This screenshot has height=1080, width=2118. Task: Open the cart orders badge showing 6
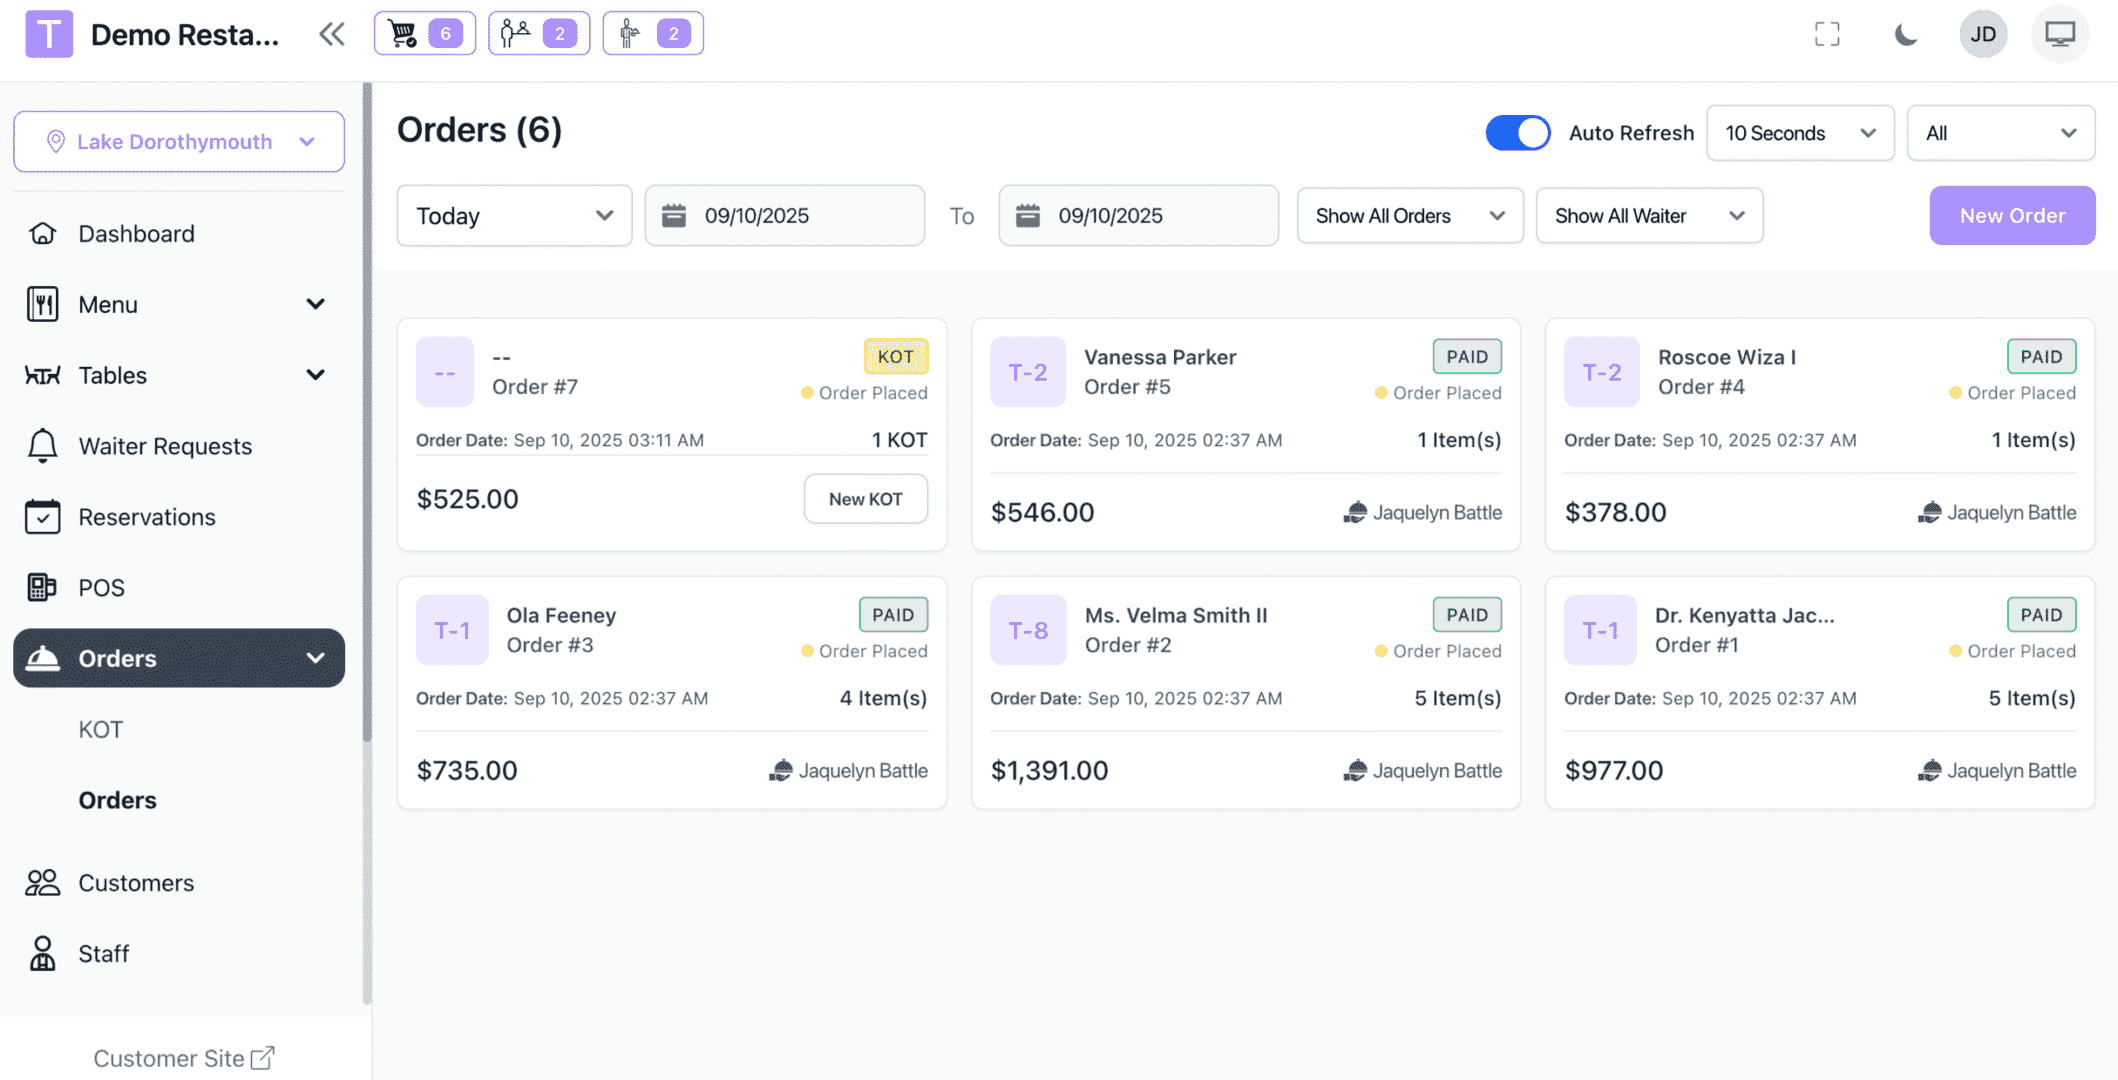[x=424, y=32]
